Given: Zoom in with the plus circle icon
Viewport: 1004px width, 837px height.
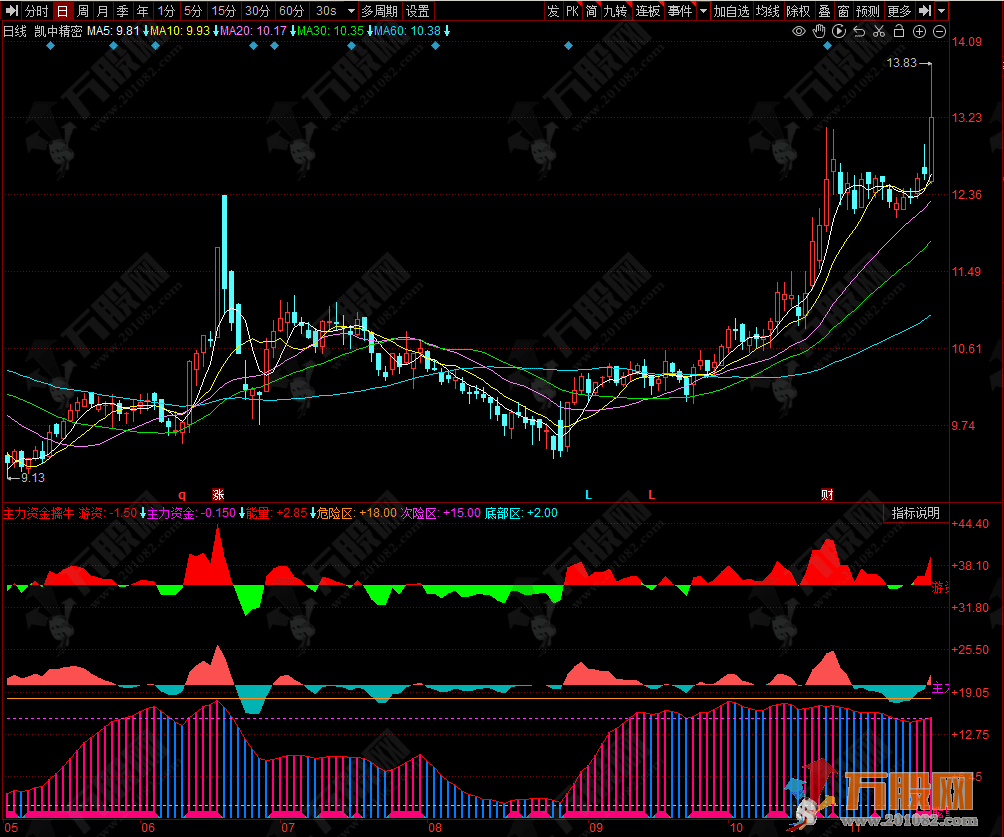Looking at the screenshot, I should [919, 31].
